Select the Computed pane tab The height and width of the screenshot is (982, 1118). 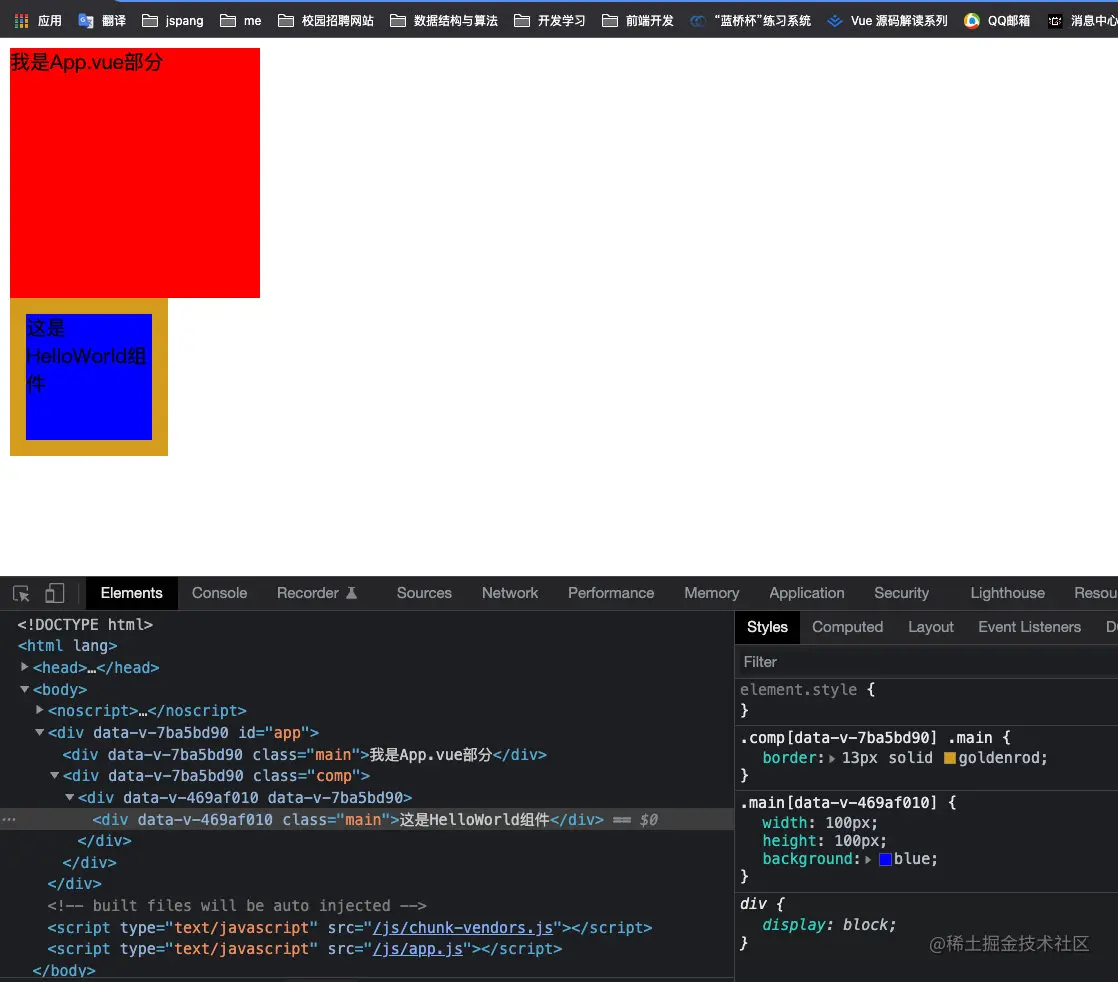click(x=847, y=628)
